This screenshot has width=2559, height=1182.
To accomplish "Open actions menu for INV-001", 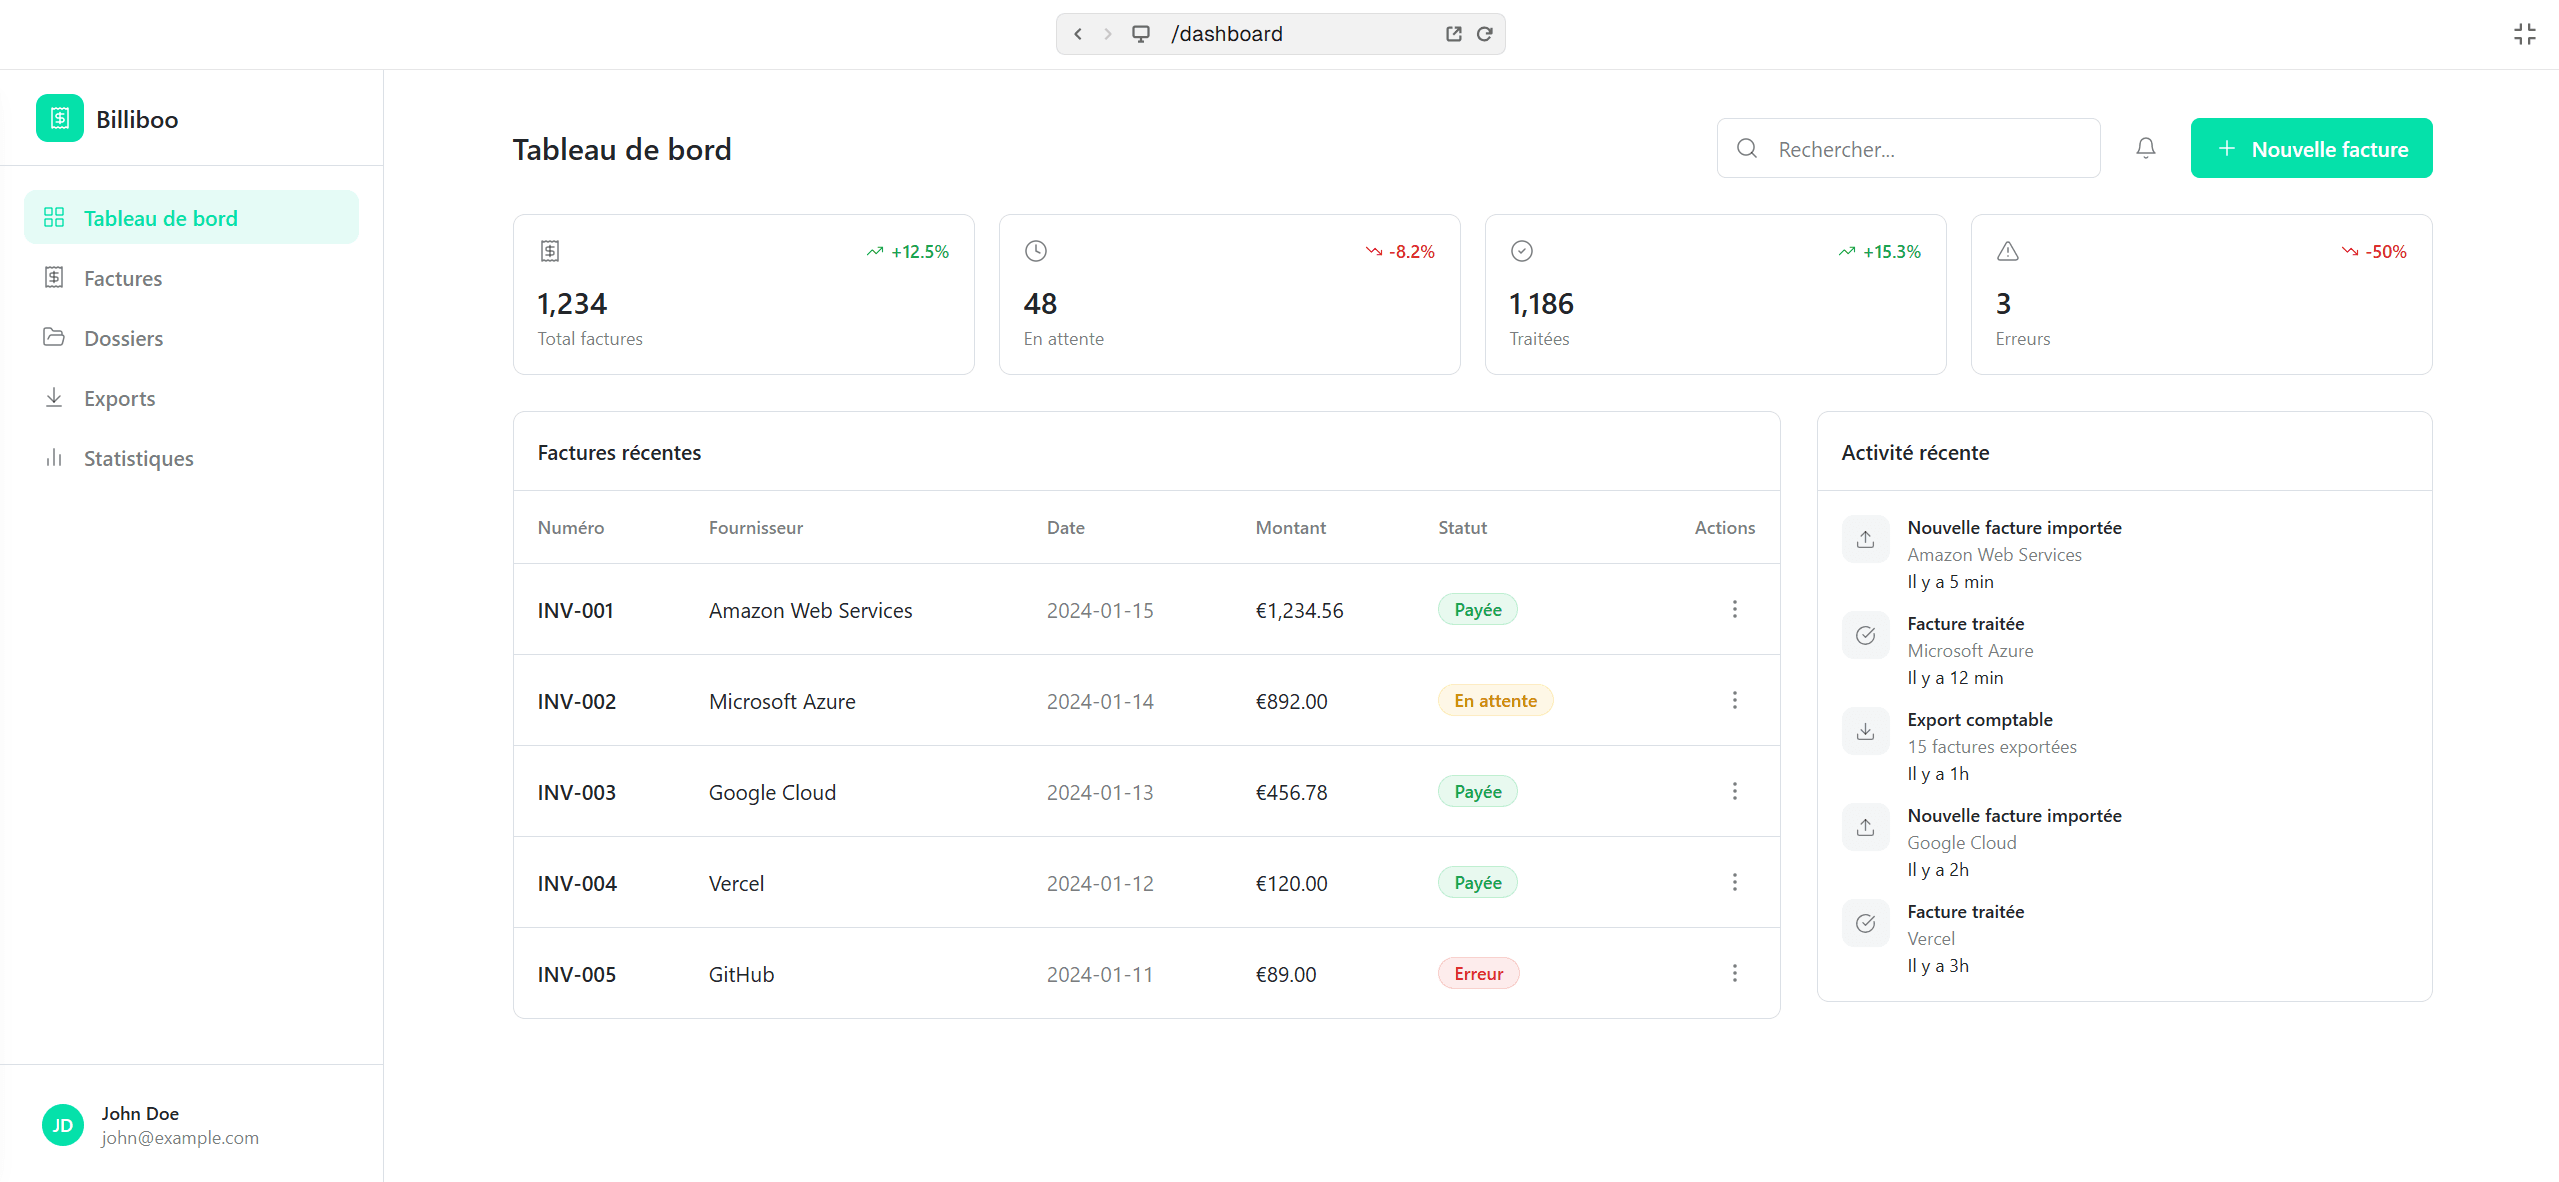I will (x=1734, y=609).
